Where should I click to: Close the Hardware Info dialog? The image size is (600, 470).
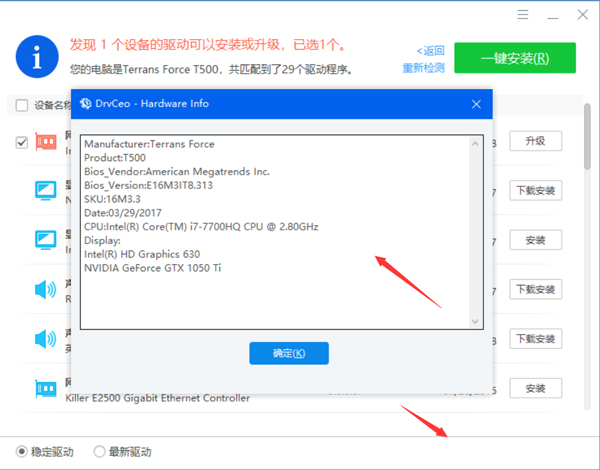coord(476,104)
